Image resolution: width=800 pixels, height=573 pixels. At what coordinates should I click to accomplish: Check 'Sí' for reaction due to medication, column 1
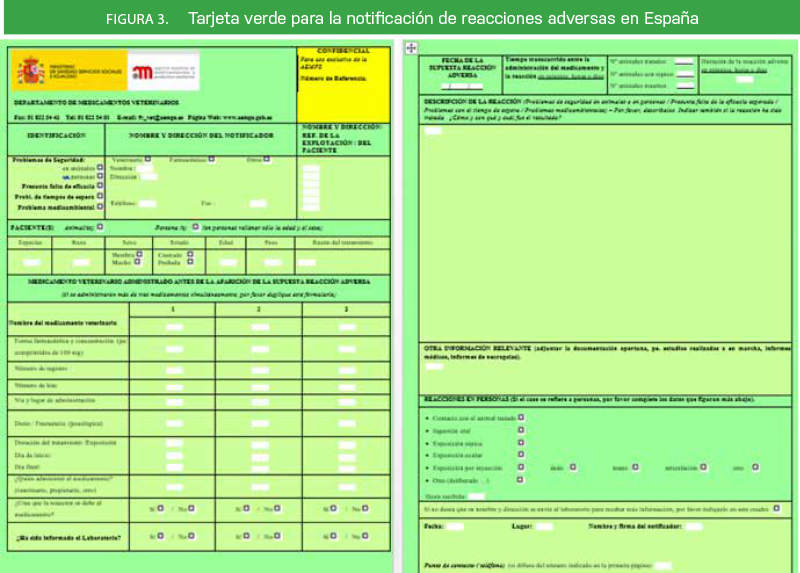click(161, 508)
